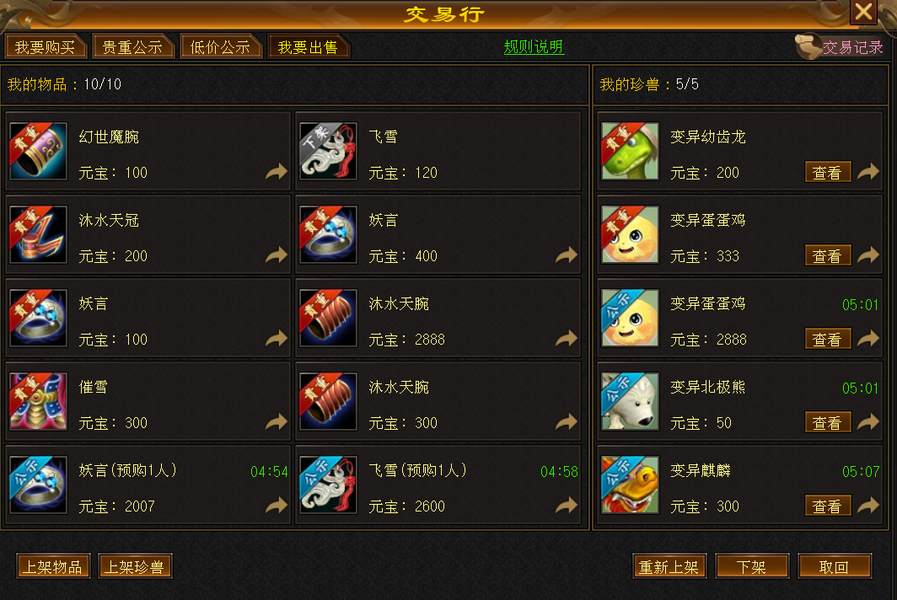Click the 上架珍兽 button

coord(135,567)
